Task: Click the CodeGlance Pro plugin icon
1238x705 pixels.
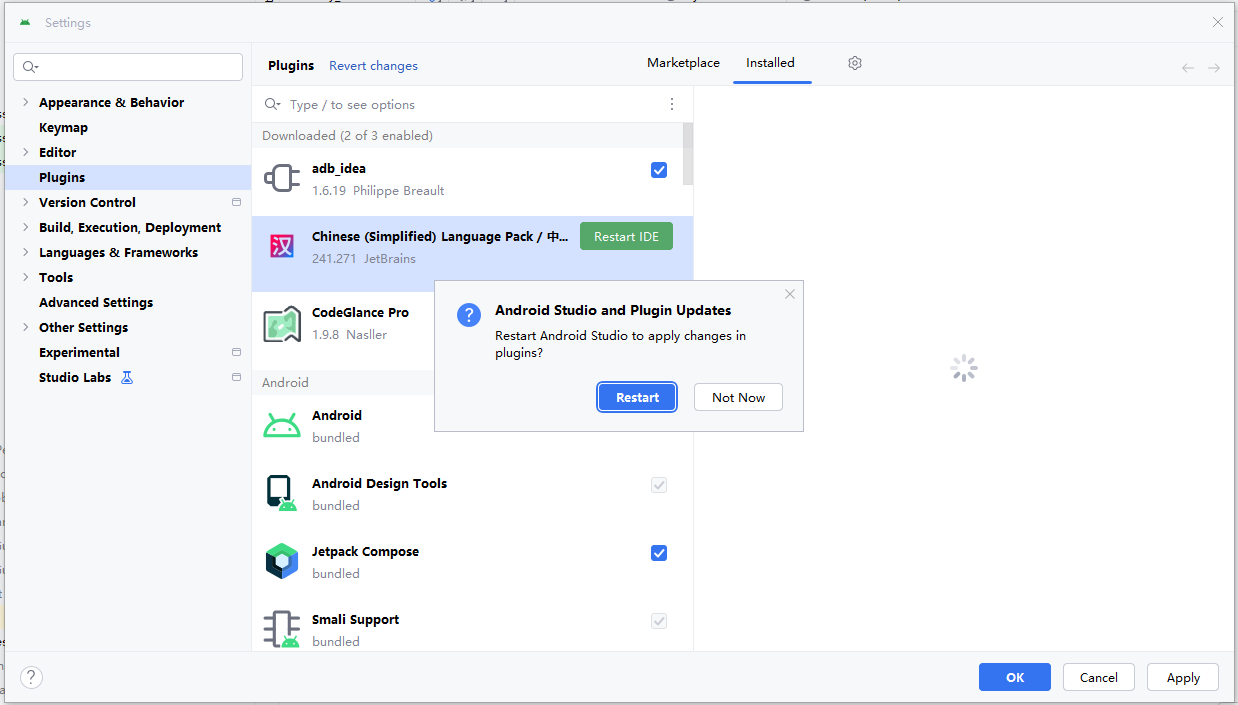Action: point(282,324)
